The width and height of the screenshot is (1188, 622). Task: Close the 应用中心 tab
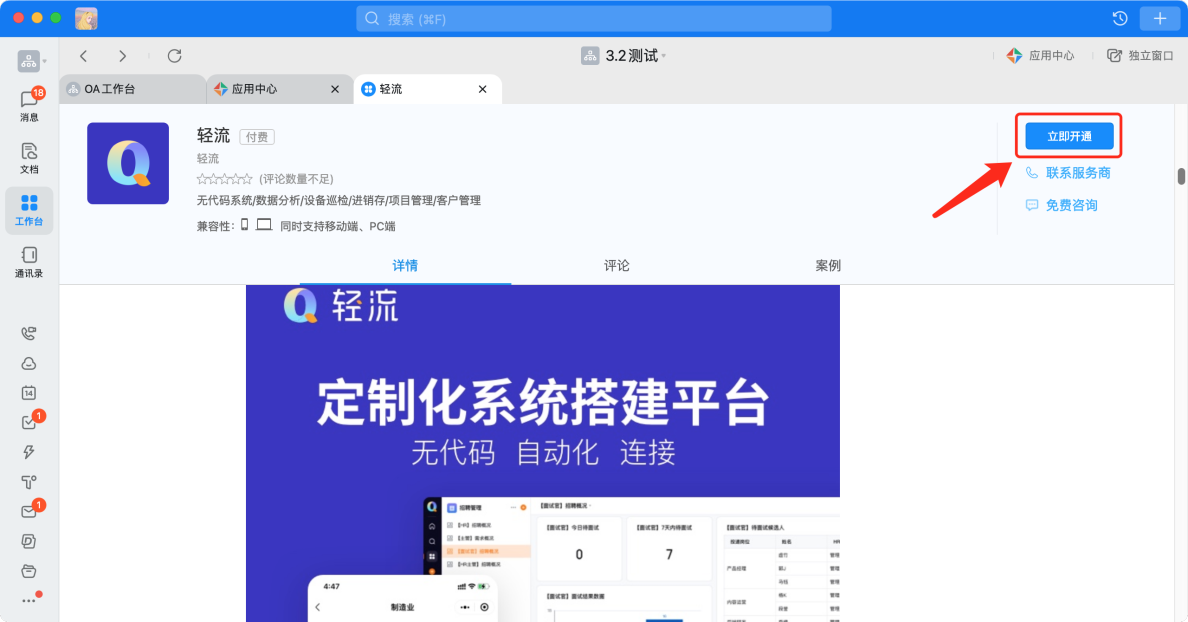[x=335, y=89]
